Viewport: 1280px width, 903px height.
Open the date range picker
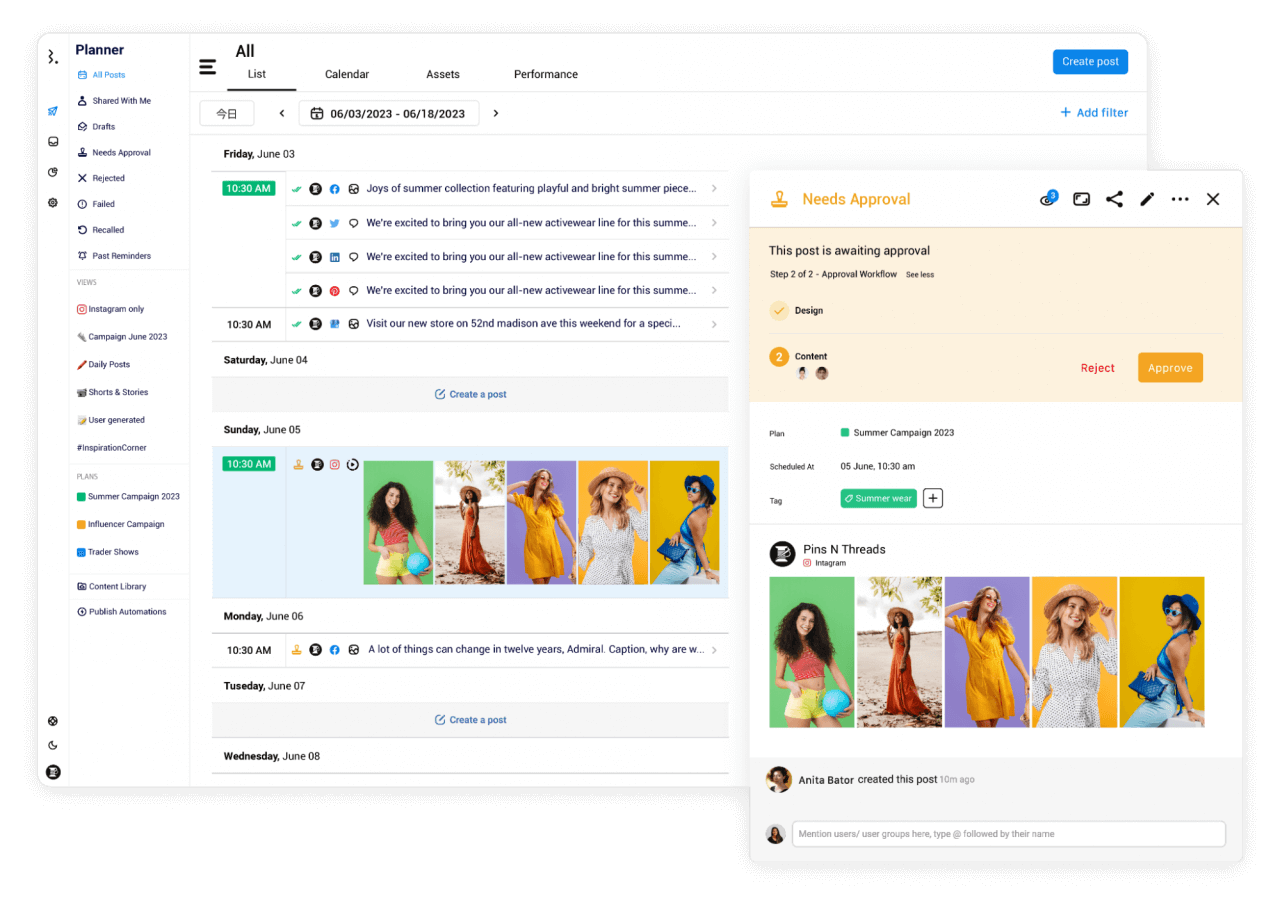(x=388, y=113)
